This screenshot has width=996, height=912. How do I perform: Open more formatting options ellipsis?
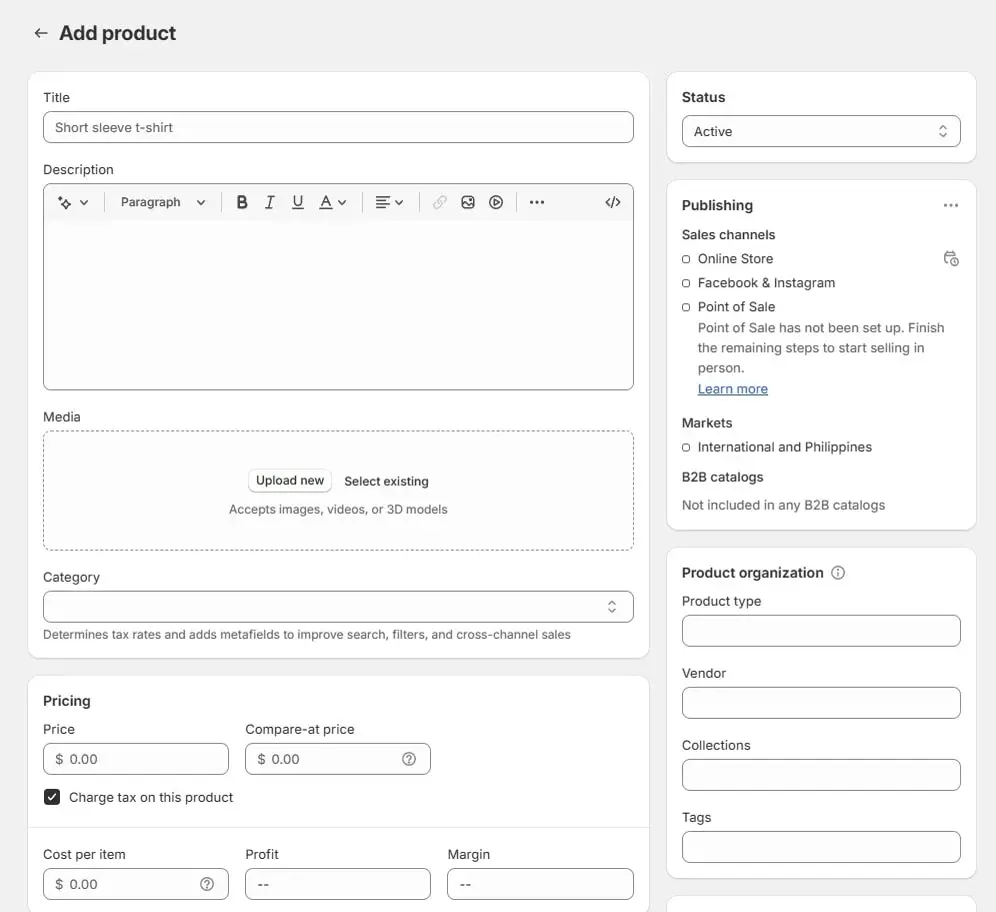(537, 202)
